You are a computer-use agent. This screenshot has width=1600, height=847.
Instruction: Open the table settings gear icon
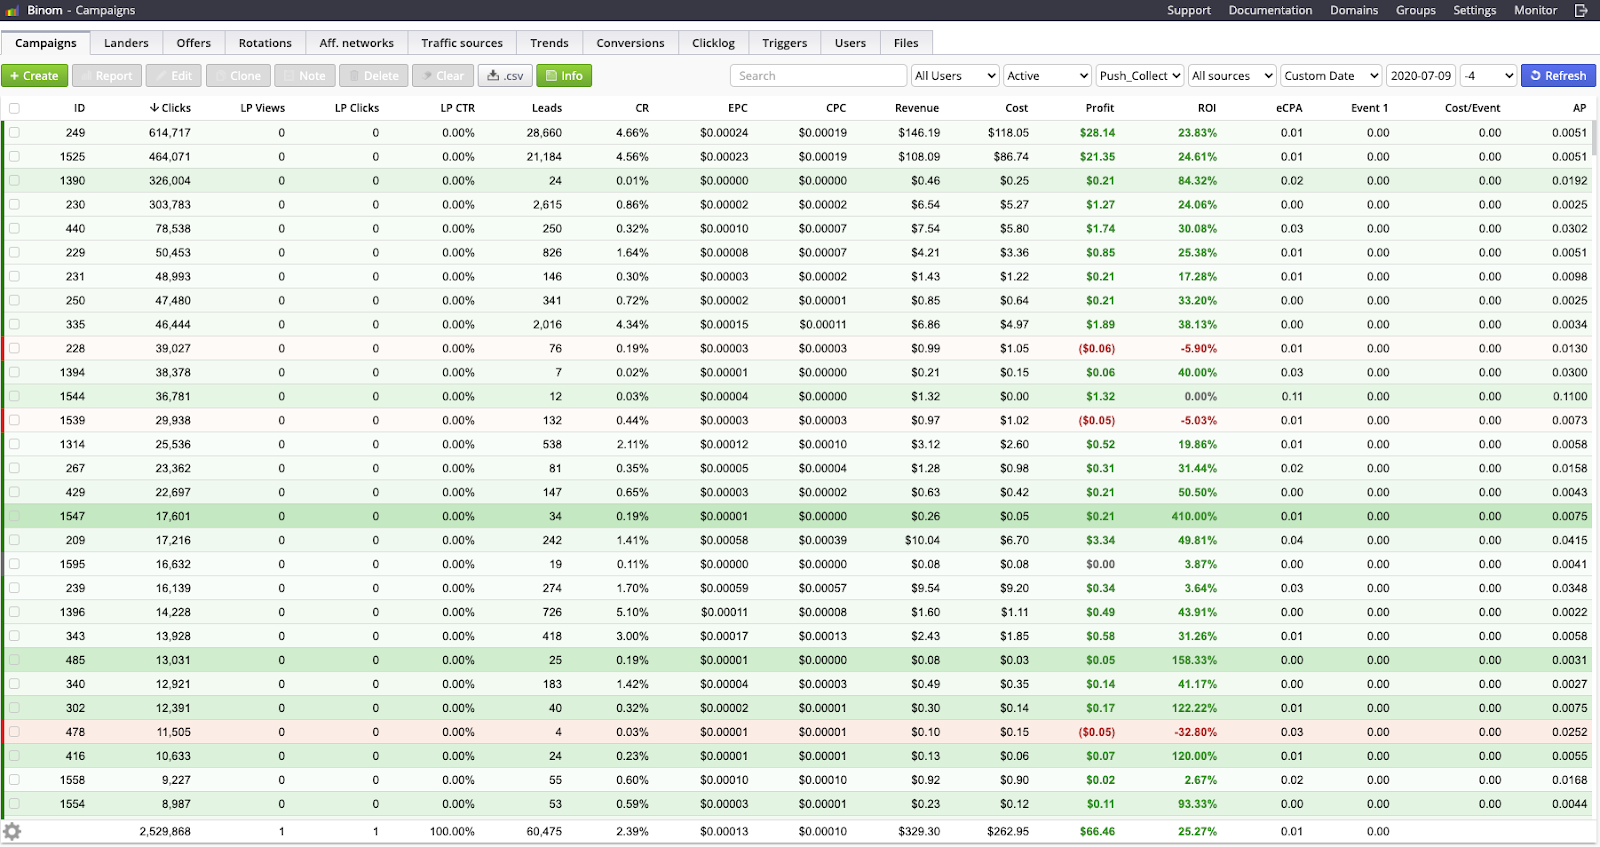(x=12, y=831)
